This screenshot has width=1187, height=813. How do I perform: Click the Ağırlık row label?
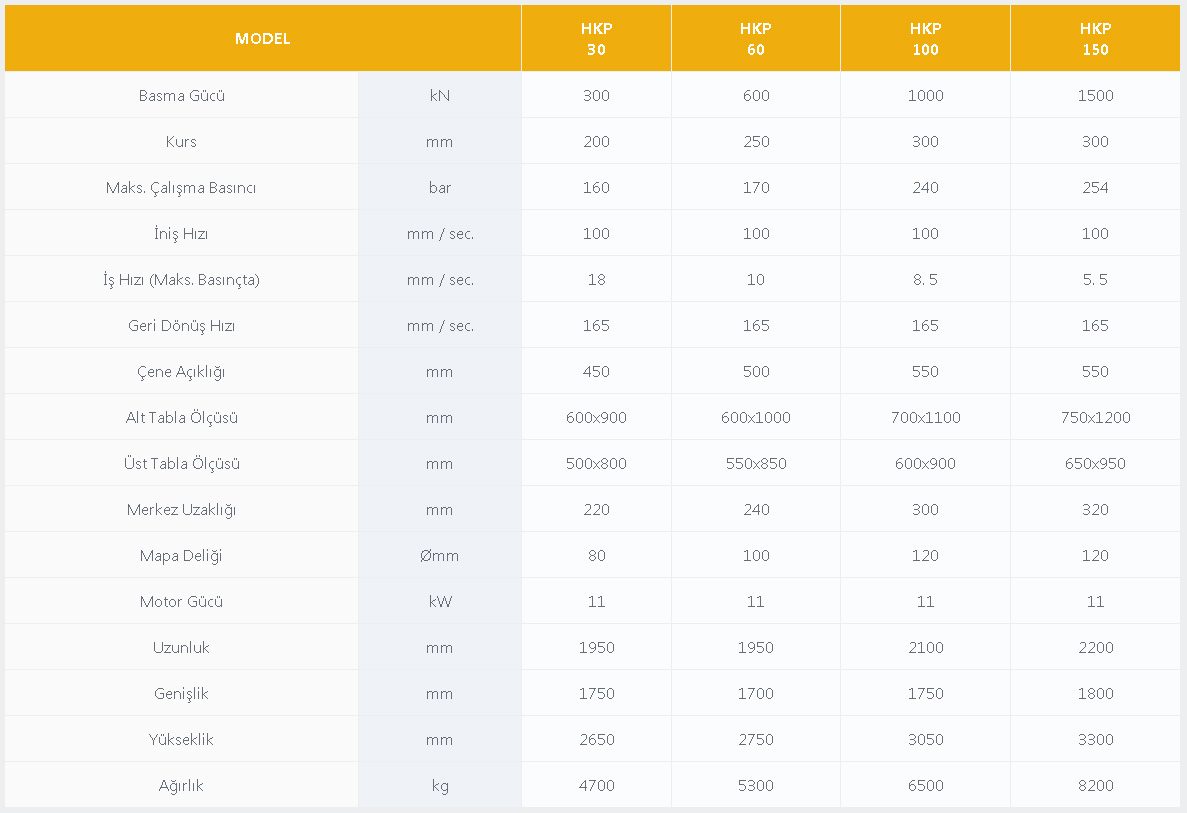pos(181,786)
